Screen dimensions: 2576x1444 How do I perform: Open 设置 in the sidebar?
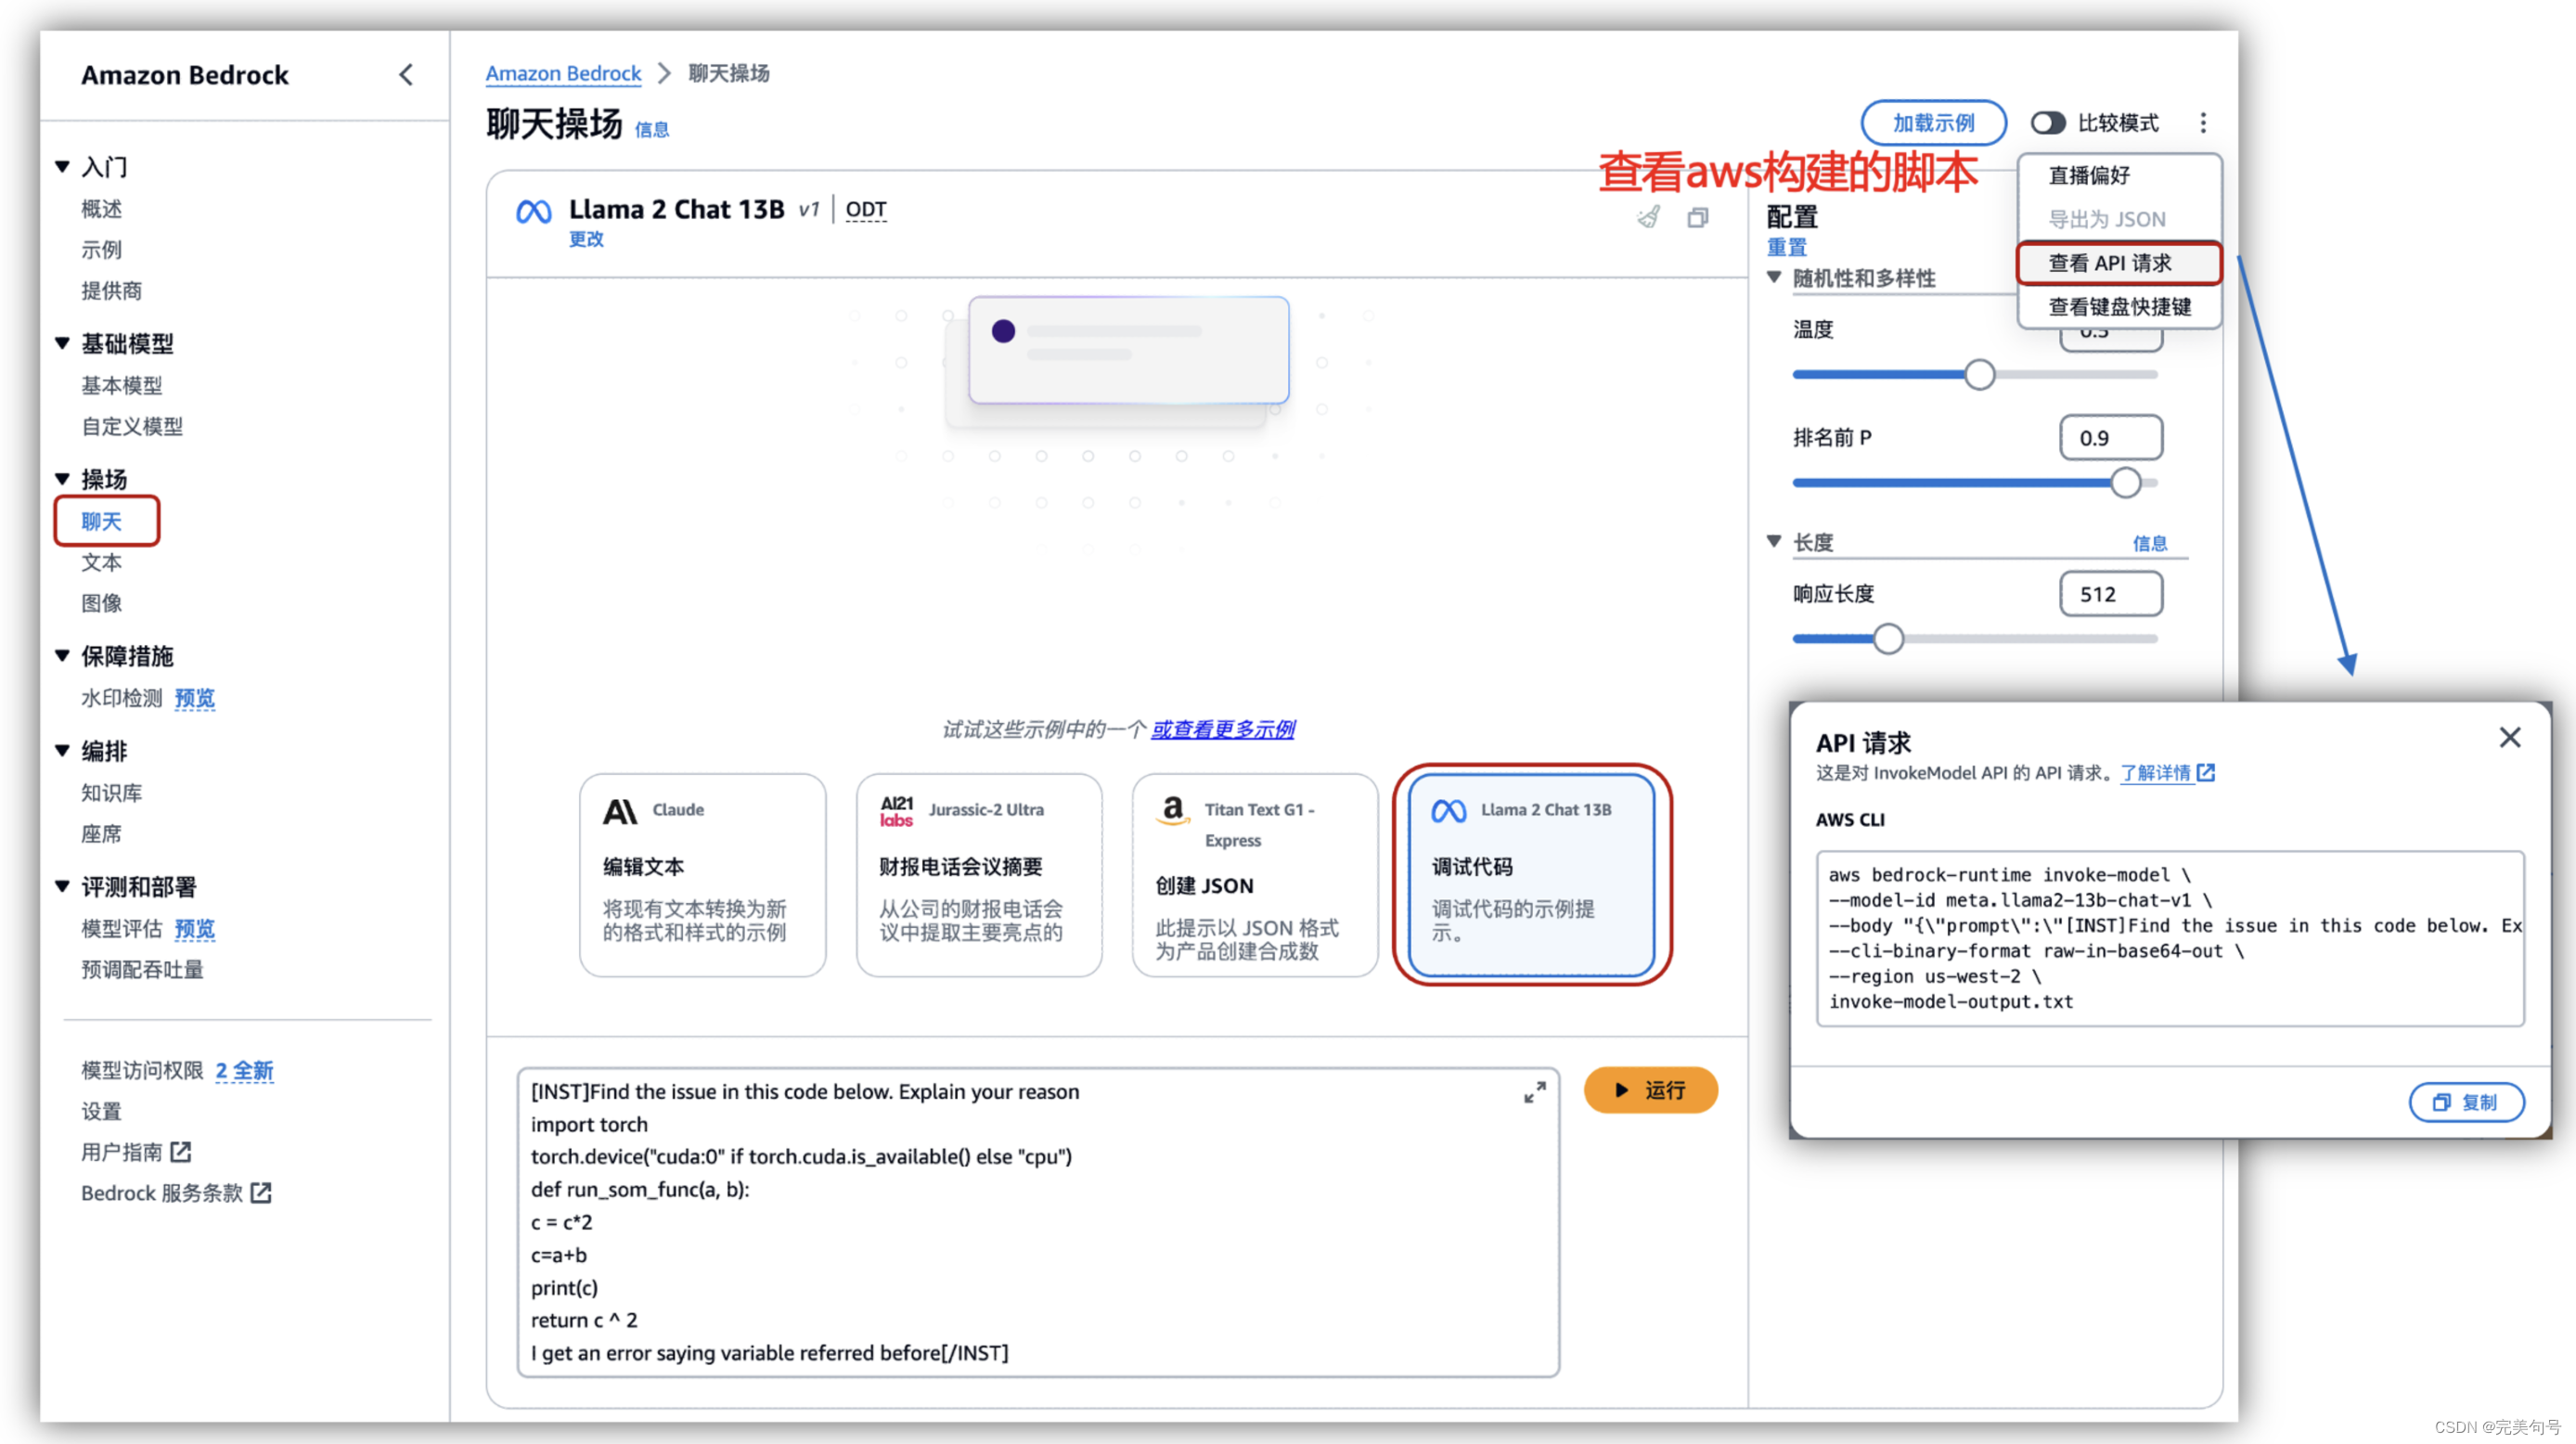(101, 1112)
